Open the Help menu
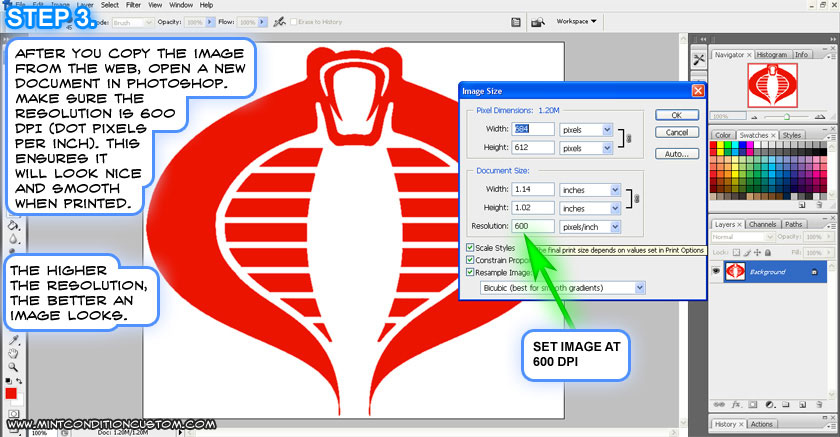The width and height of the screenshot is (840, 437). coord(206,5)
